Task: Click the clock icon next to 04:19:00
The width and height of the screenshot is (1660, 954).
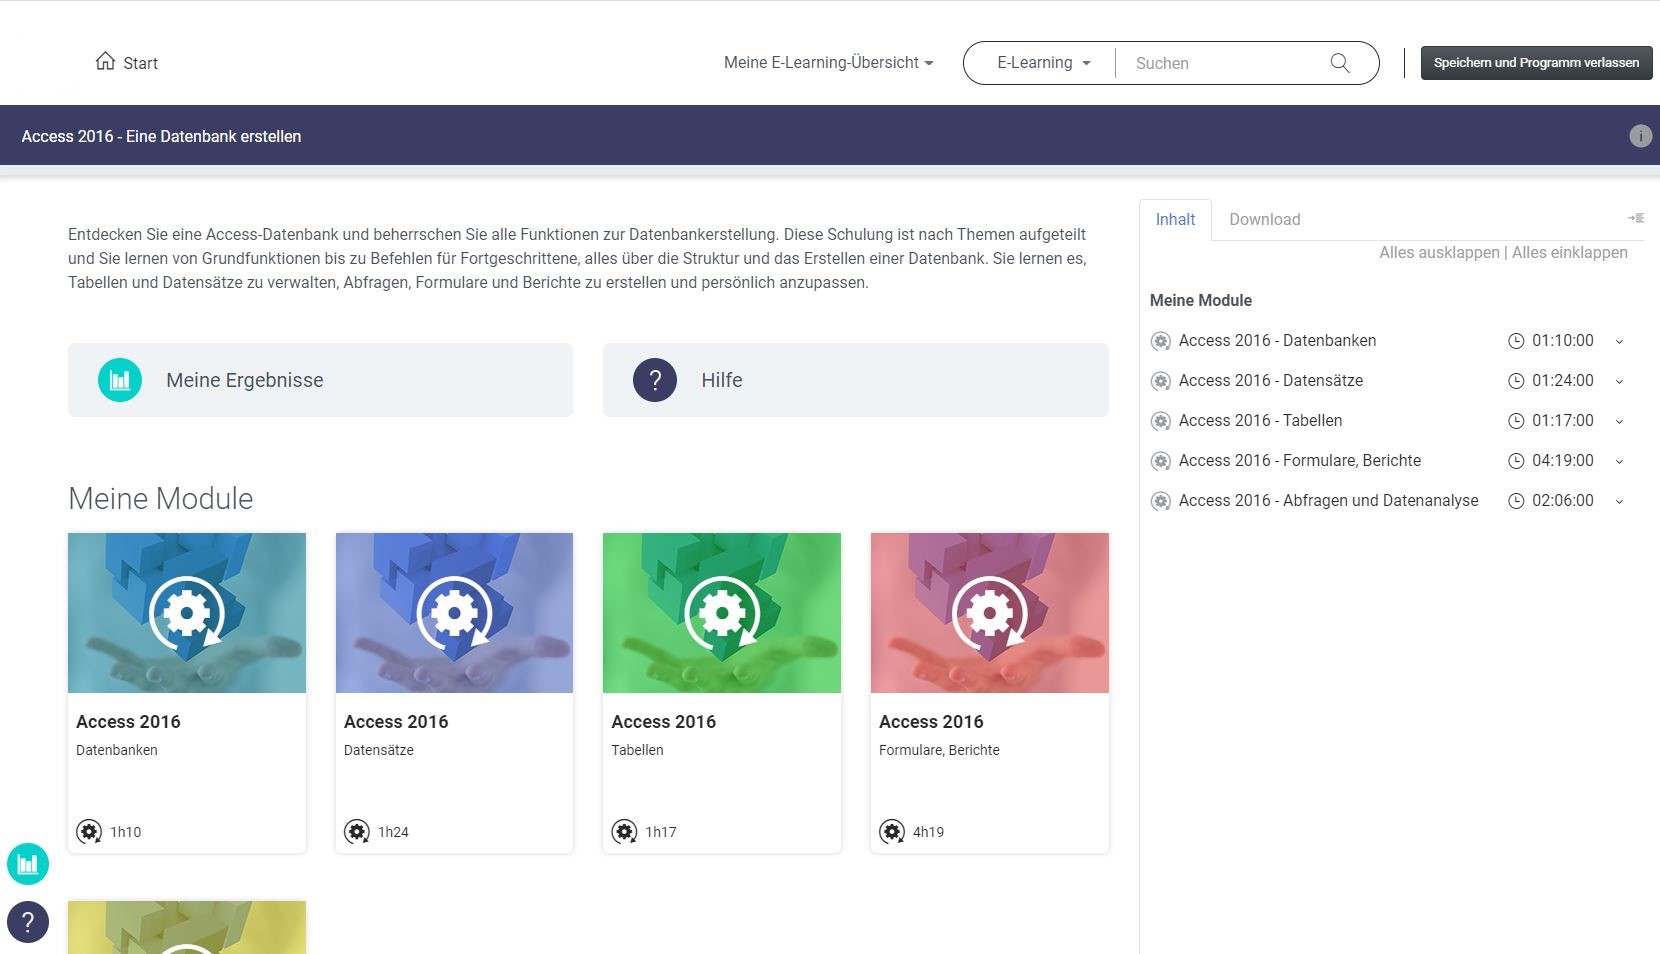Action: coord(1516,461)
